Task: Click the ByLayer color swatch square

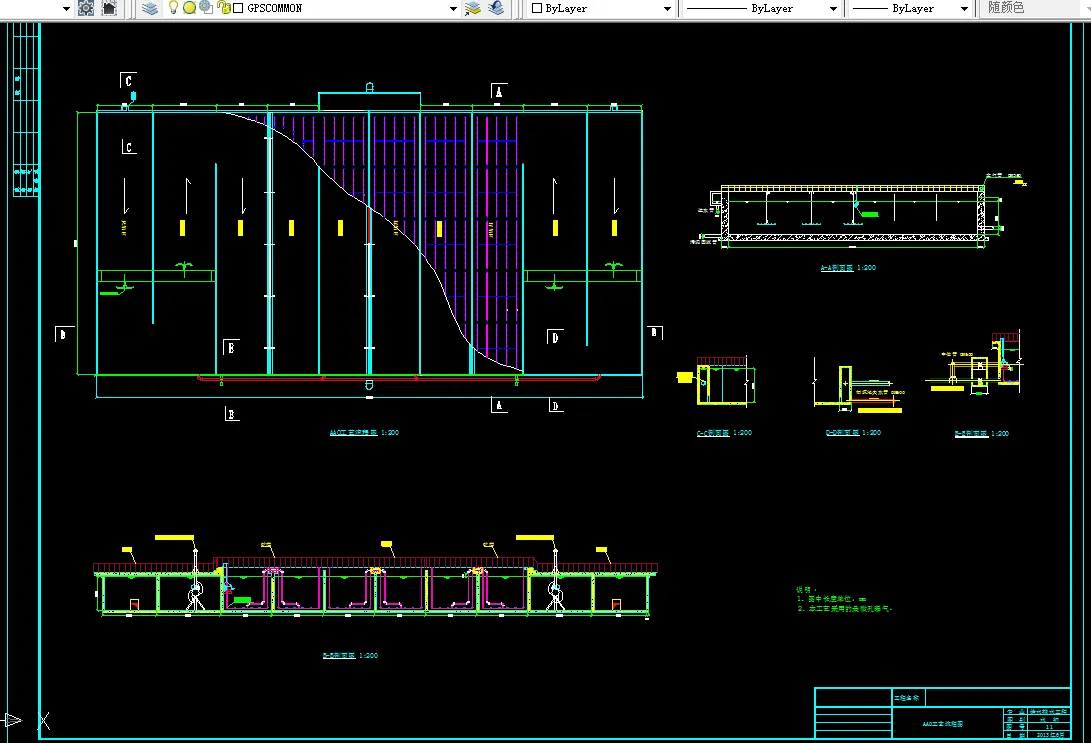Action: pyautogui.click(x=536, y=8)
